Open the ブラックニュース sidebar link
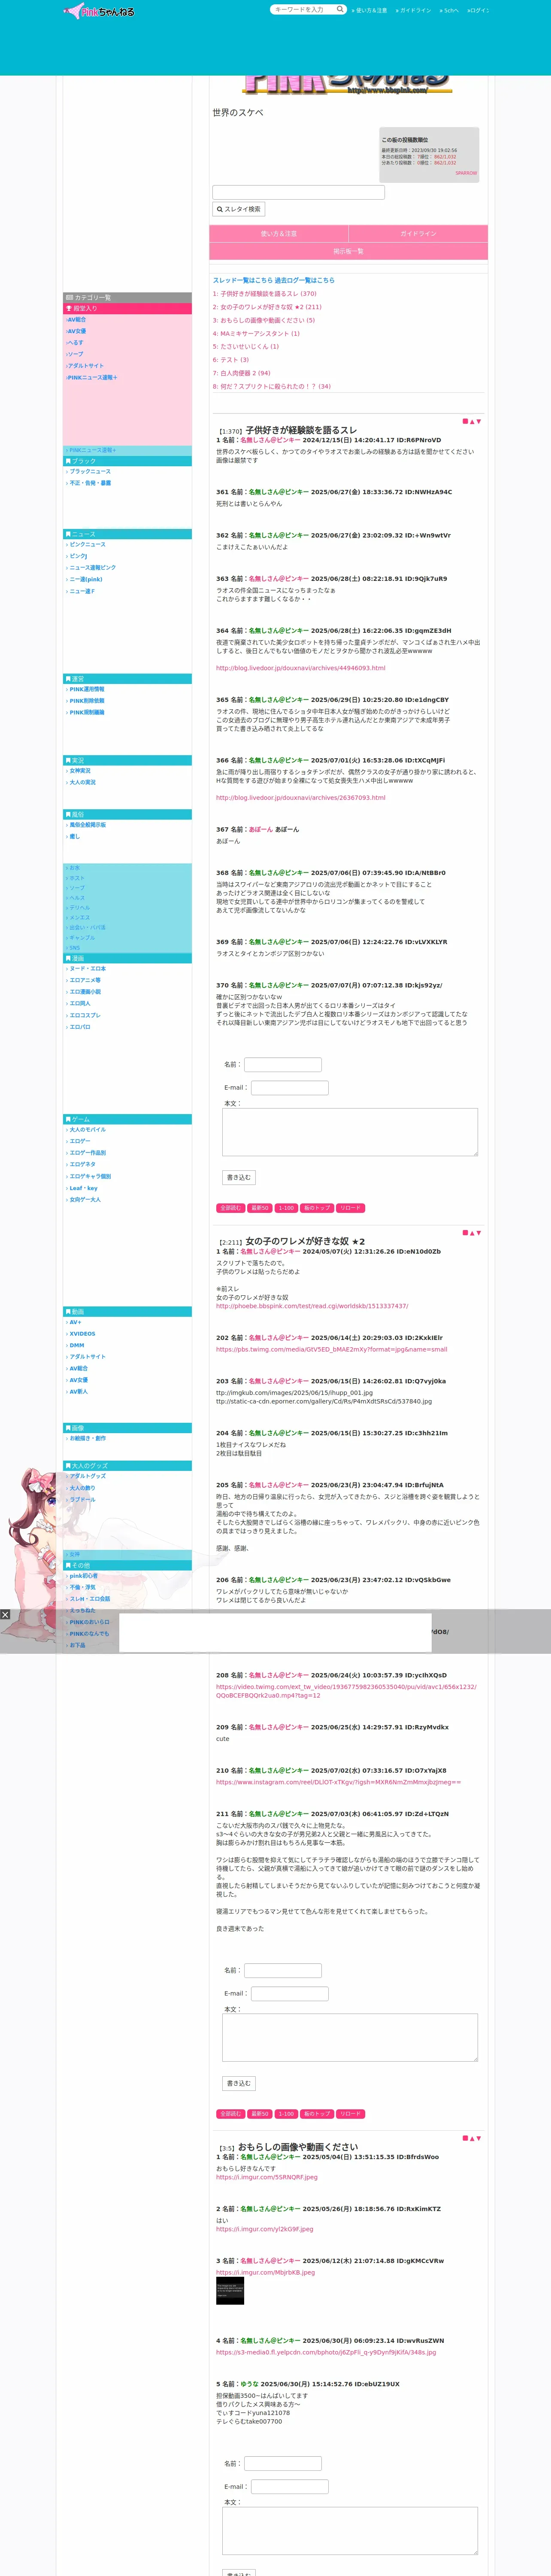 click(90, 471)
